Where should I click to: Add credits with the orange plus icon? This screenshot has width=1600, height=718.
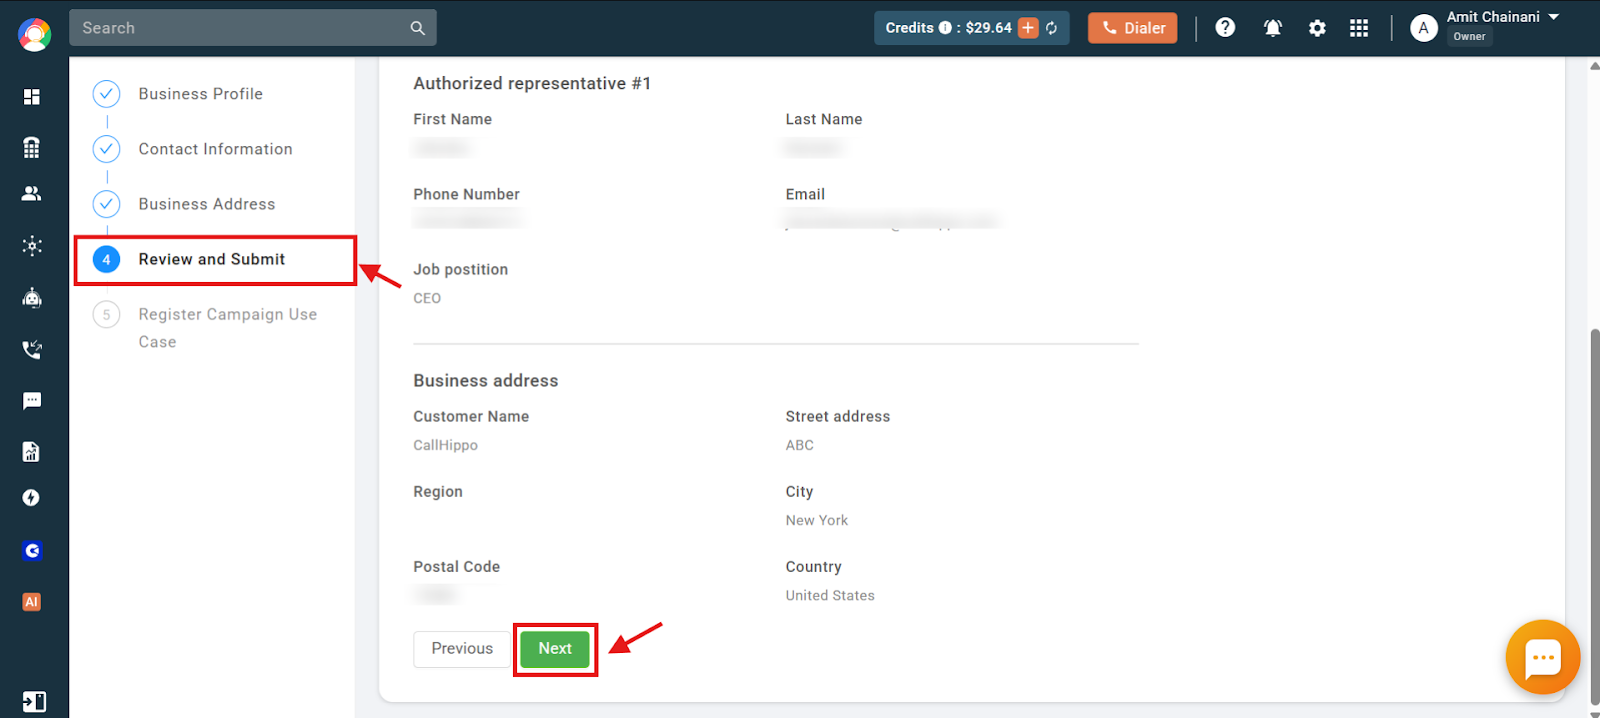pos(1028,28)
